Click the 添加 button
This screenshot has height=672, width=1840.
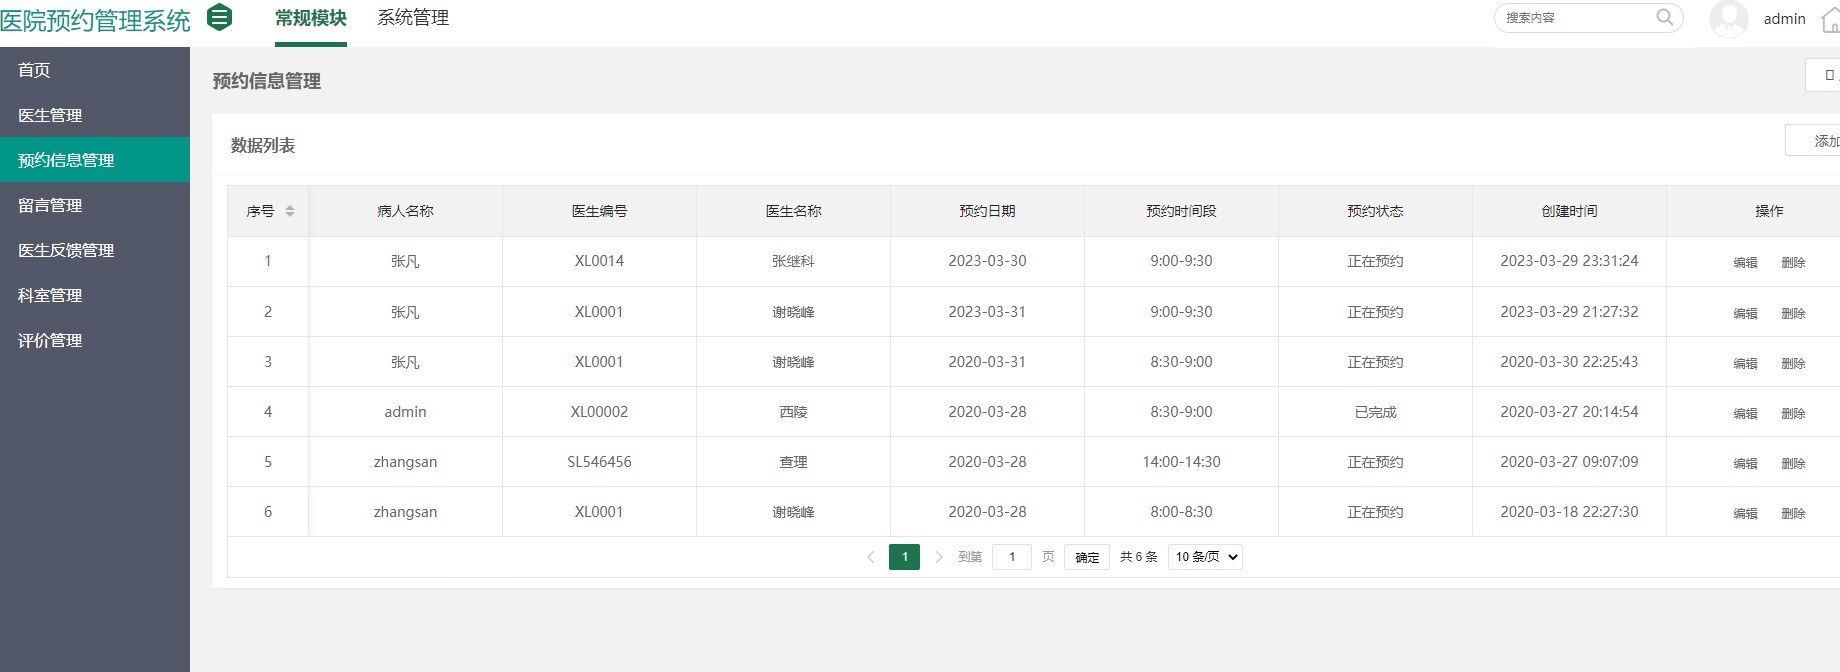1813,141
